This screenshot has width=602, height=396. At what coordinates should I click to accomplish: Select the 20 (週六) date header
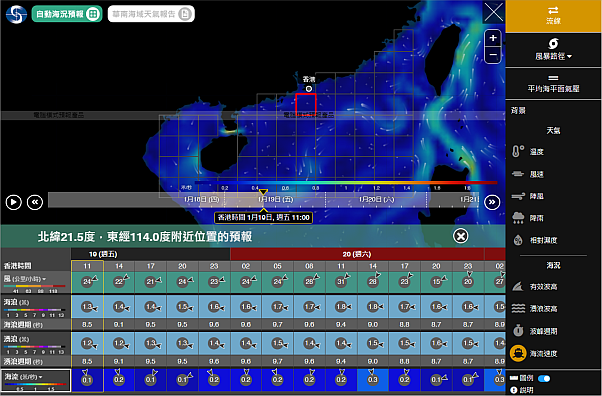click(357, 254)
